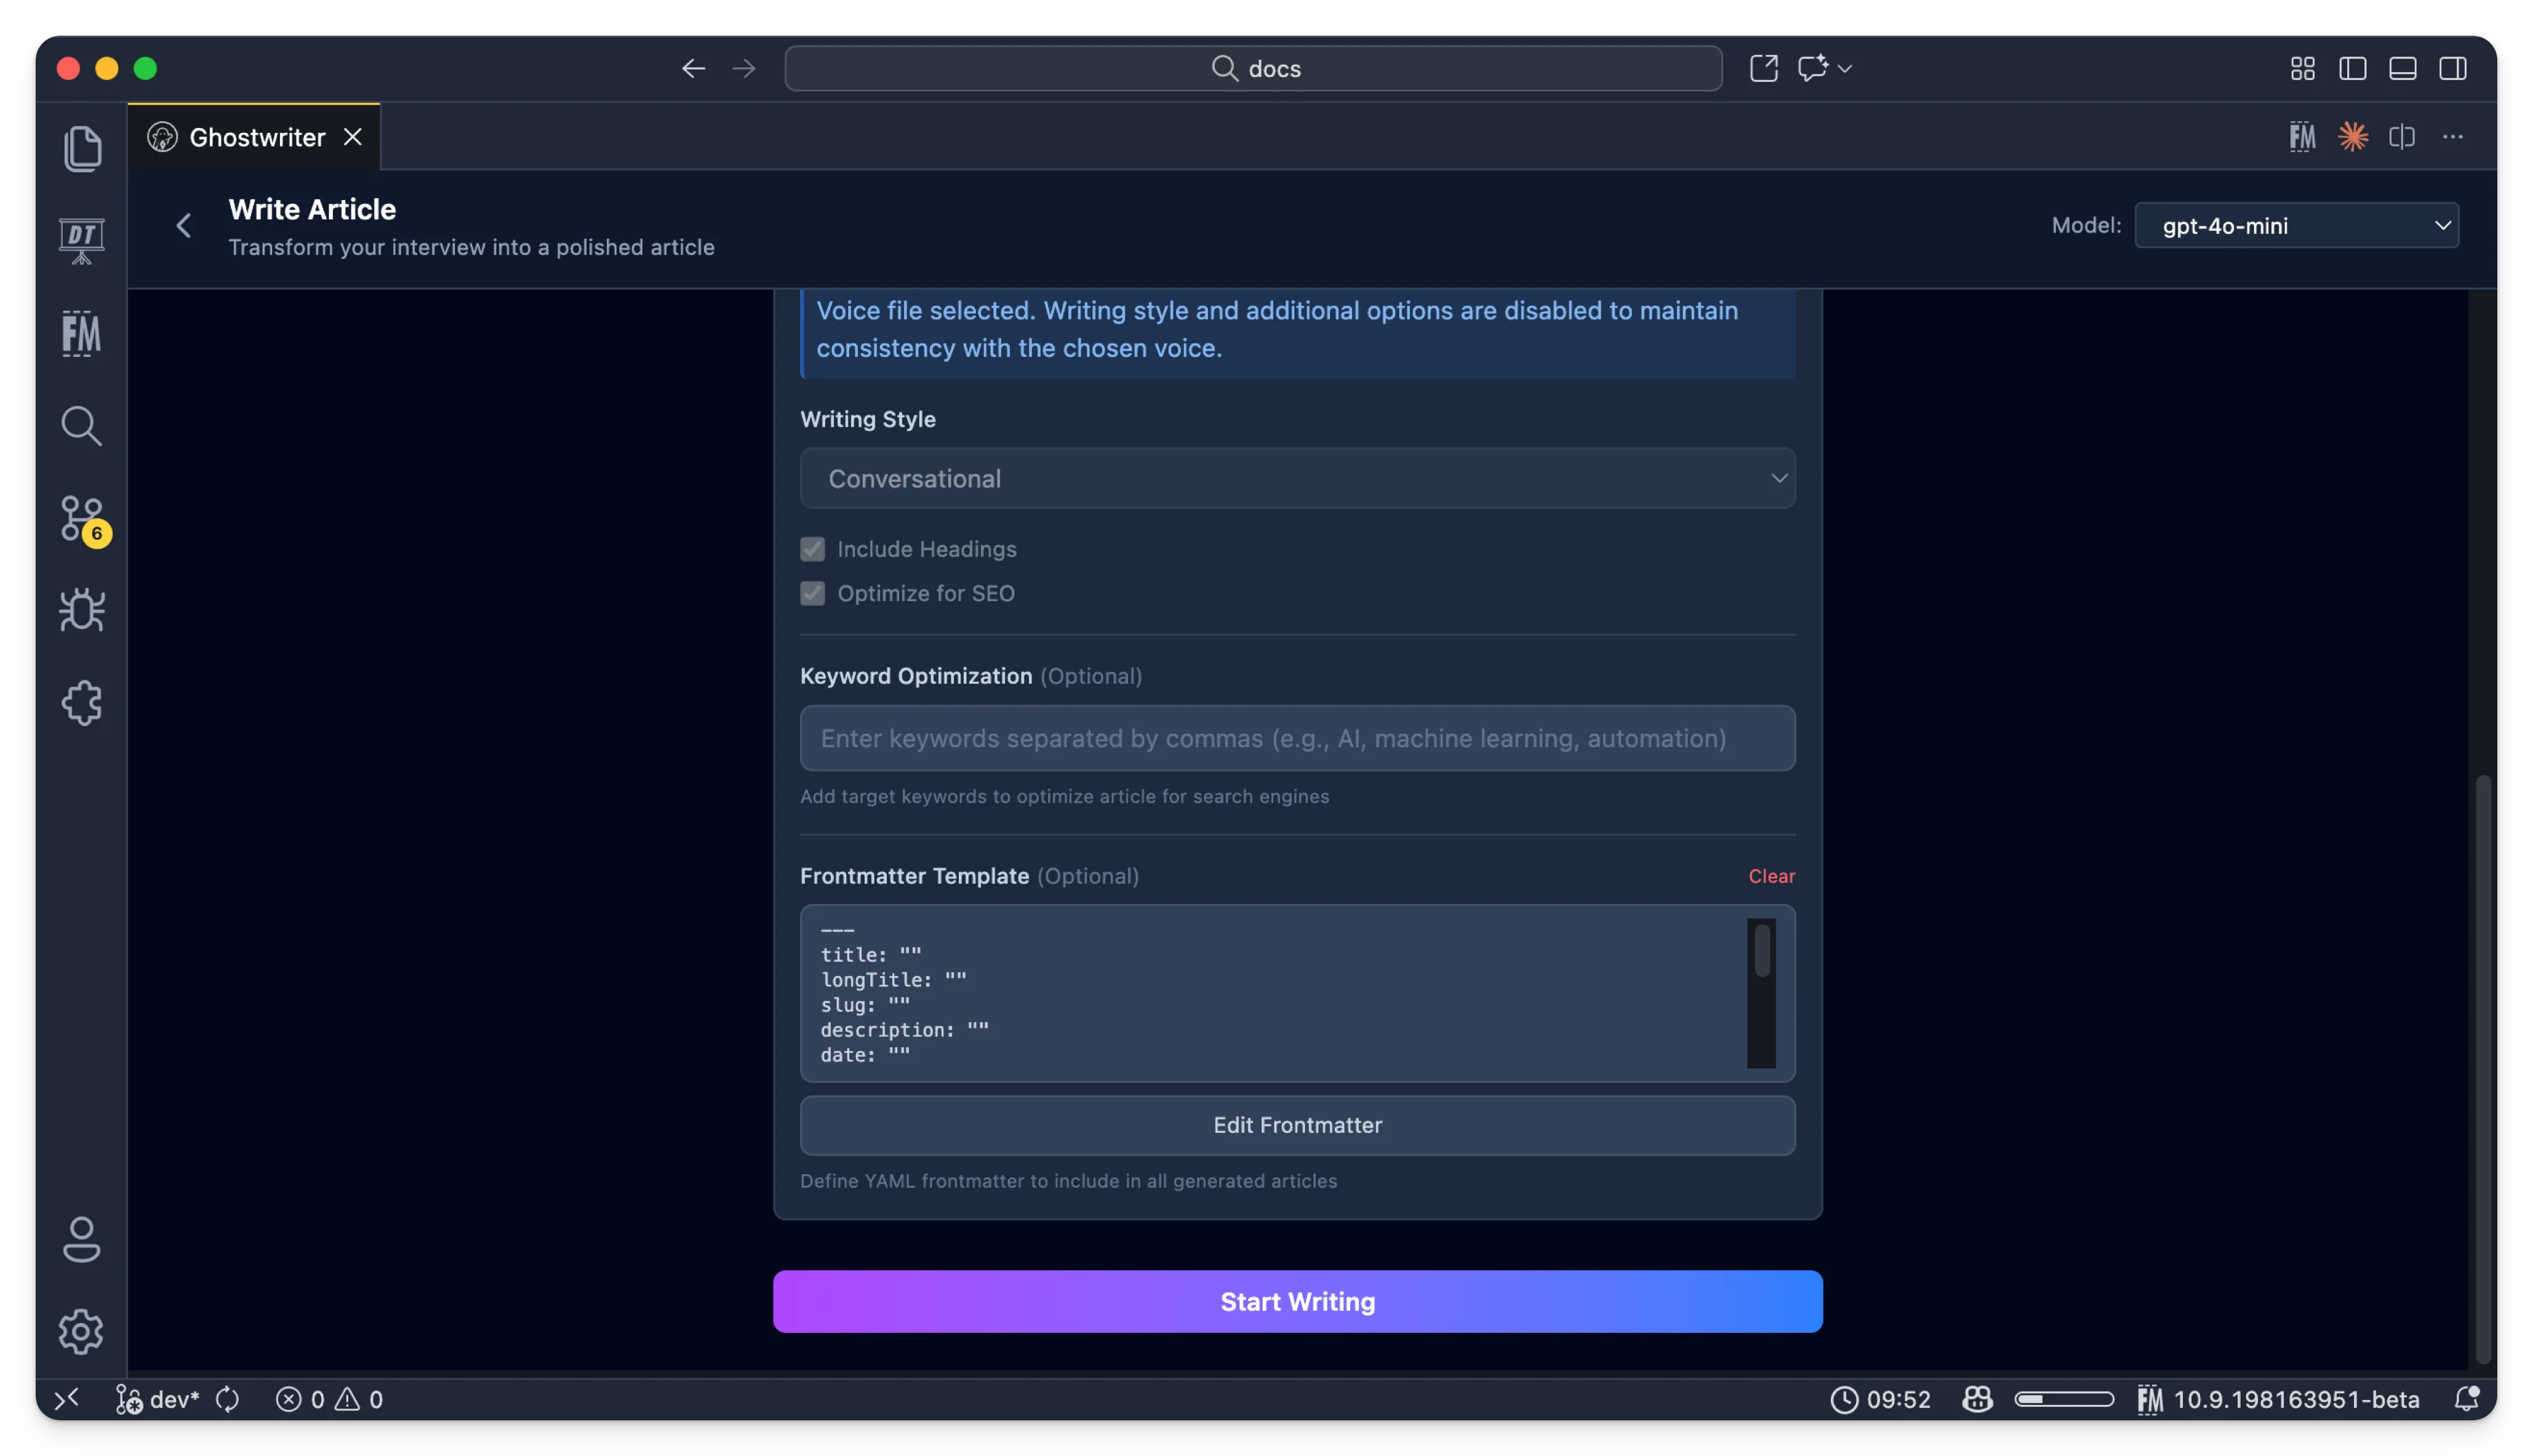Image resolution: width=2533 pixels, height=1456 pixels.
Task: Click the orange asterisk icon in editor toolbar
Action: pyautogui.click(x=2352, y=137)
